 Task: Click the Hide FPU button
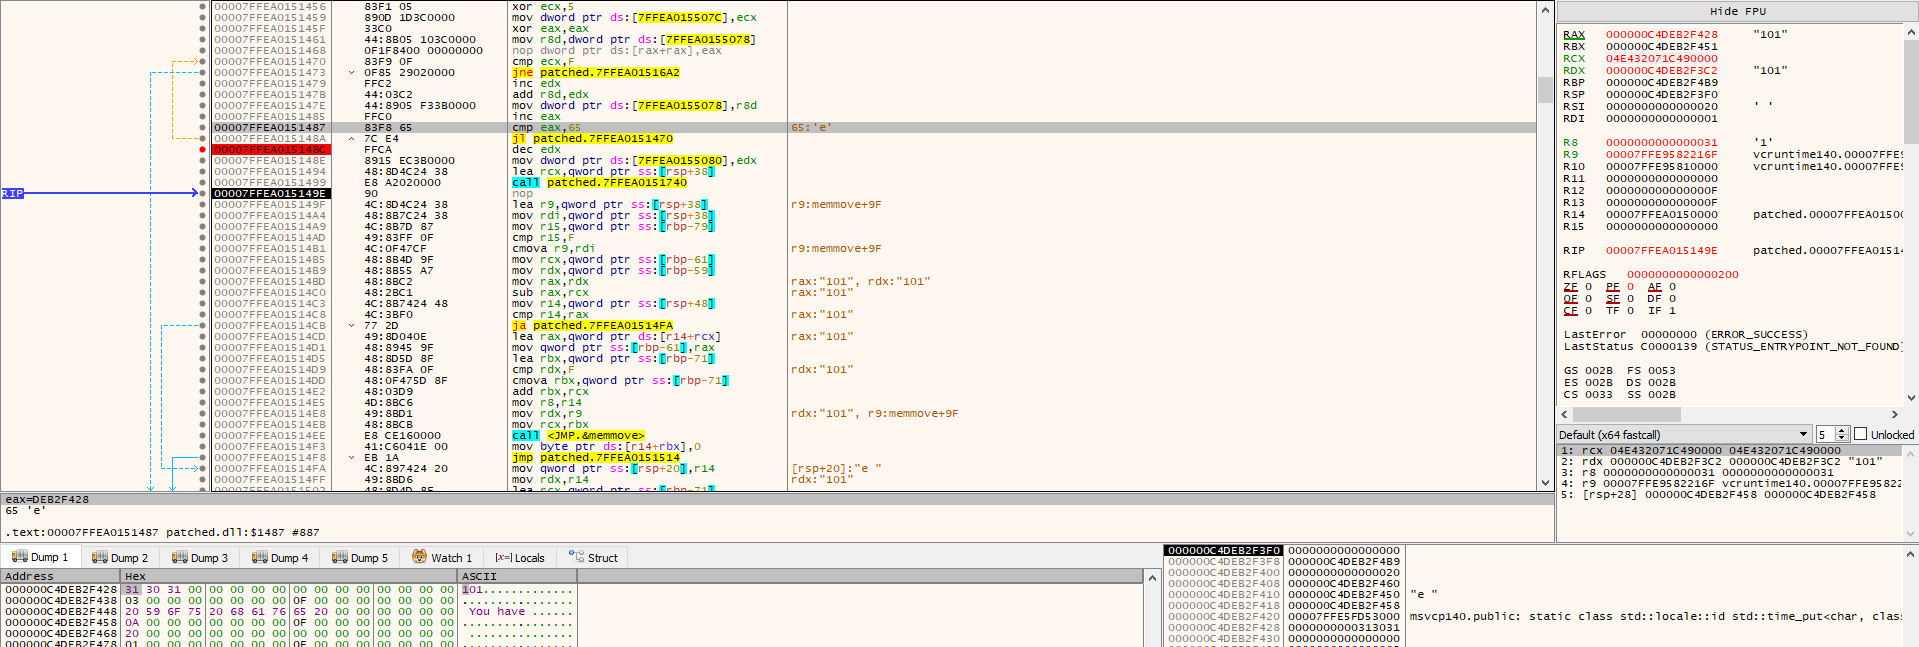[1738, 12]
